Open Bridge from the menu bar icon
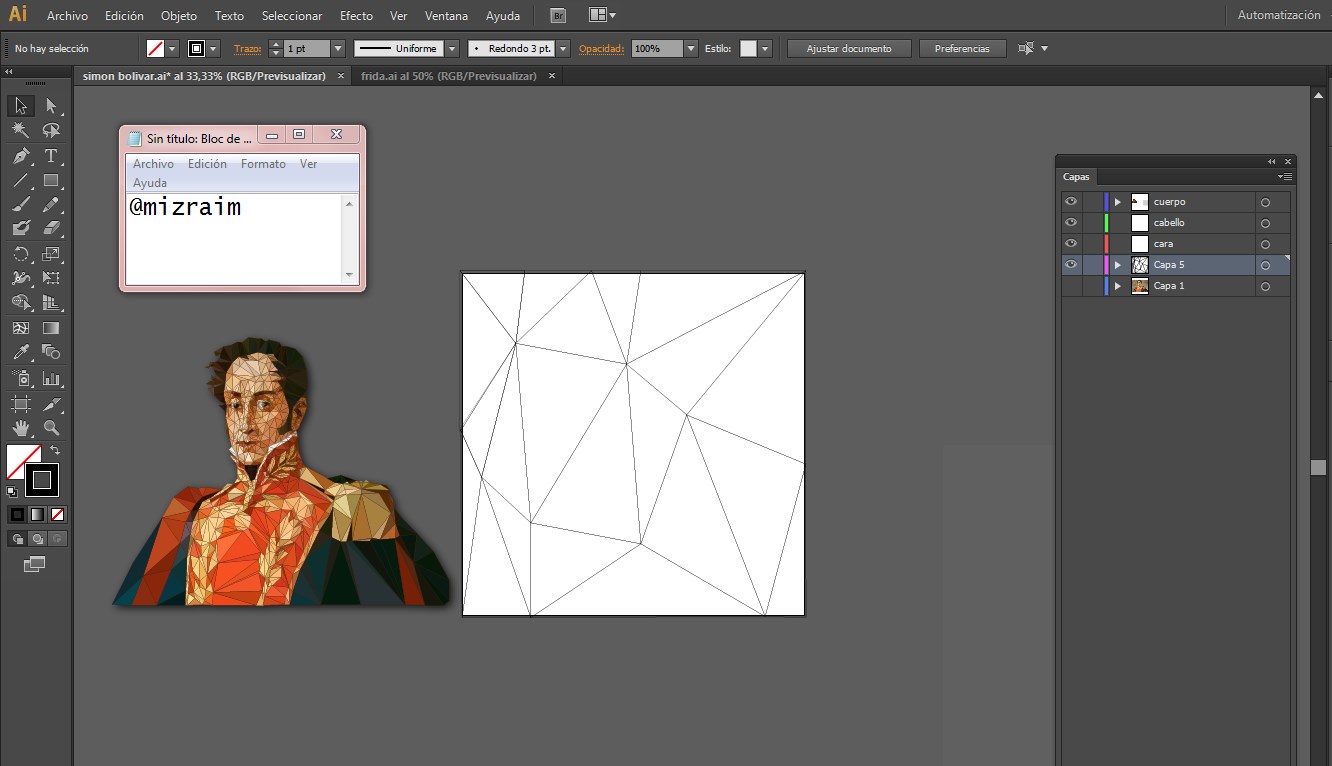 pyautogui.click(x=559, y=16)
